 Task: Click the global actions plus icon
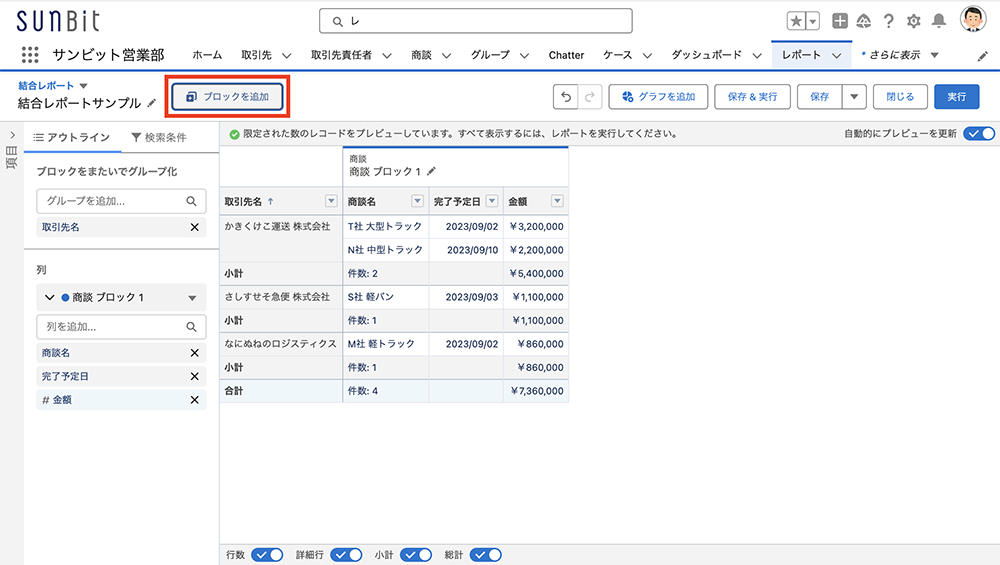840,21
